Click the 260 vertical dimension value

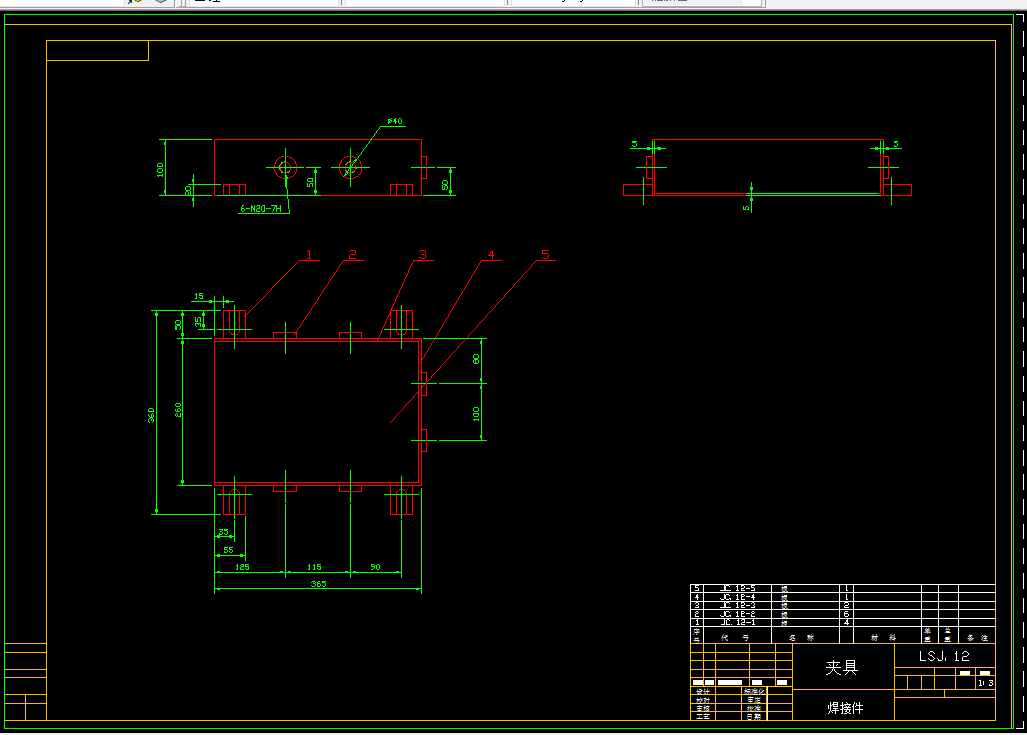click(x=177, y=410)
